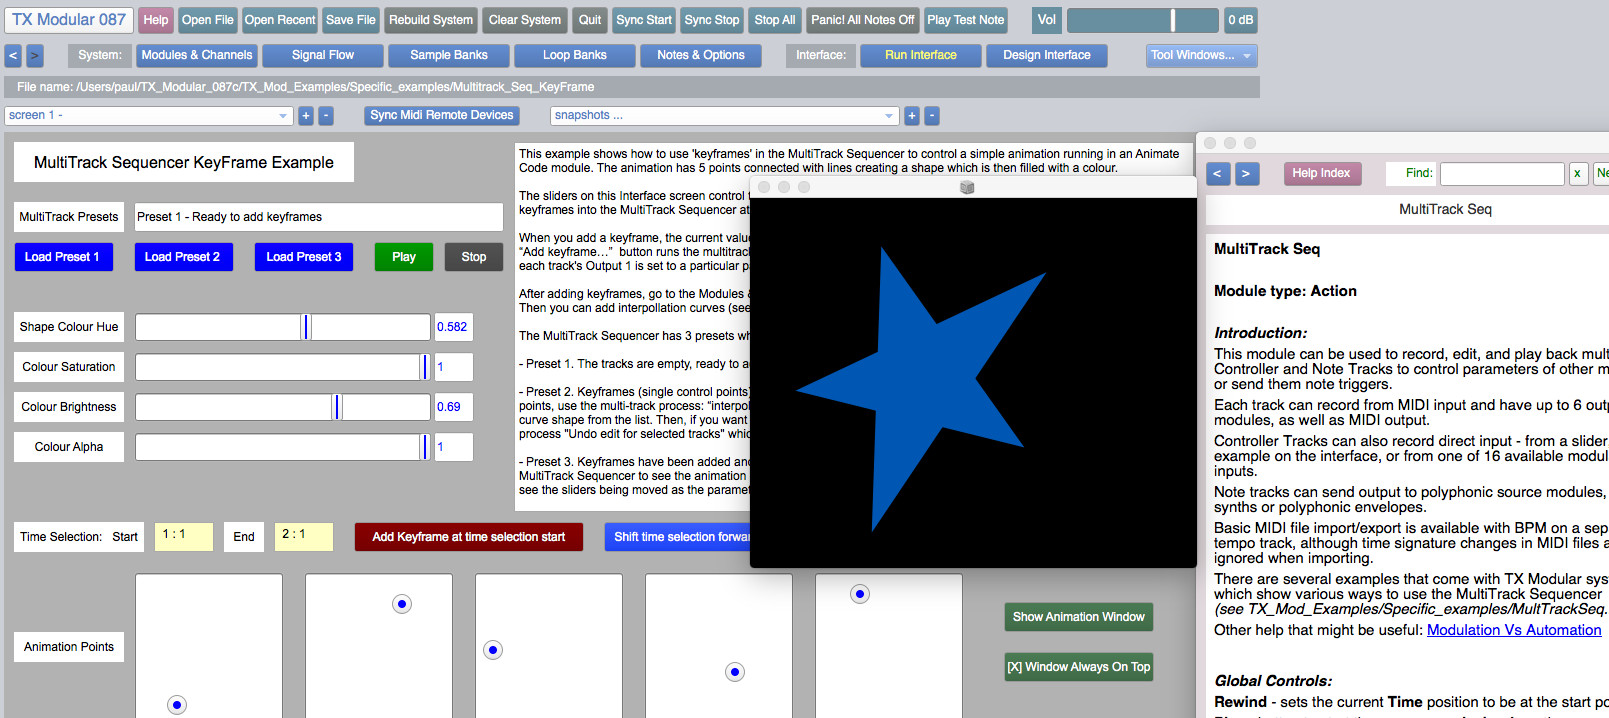The width and height of the screenshot is (1609, 718).
Task: Clear help Find field with x
Action: click(1577, 174)
